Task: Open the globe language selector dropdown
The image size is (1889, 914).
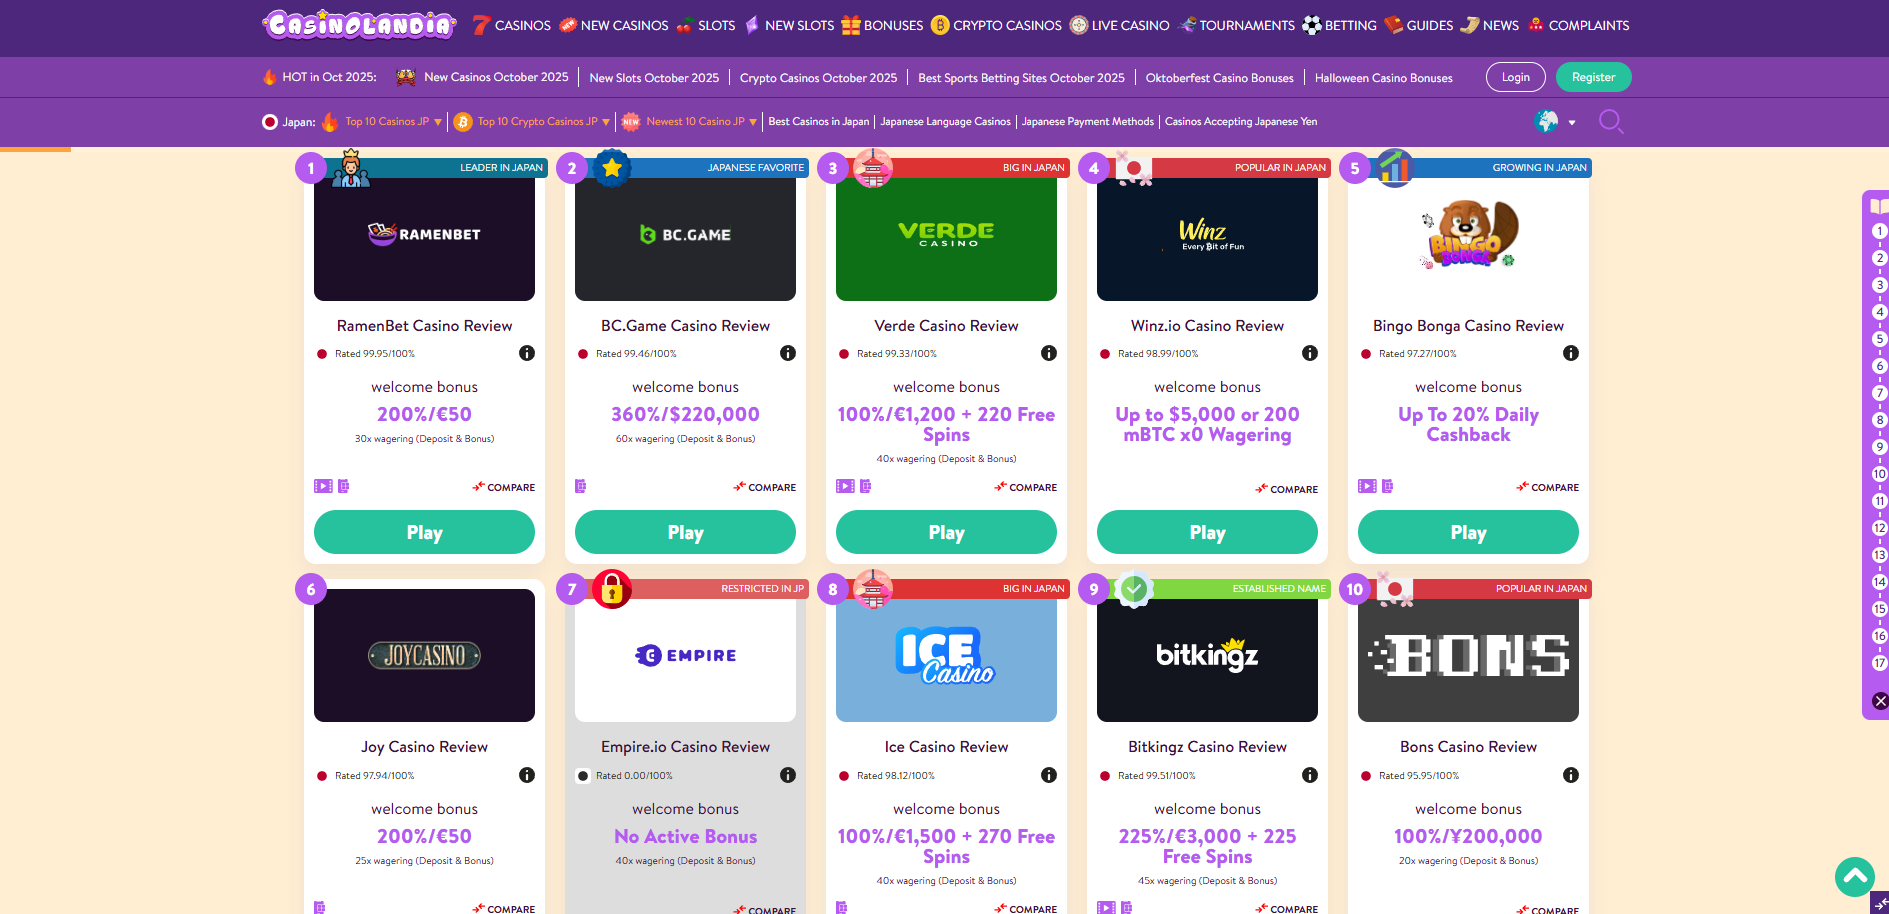Action: point(1555,122)
